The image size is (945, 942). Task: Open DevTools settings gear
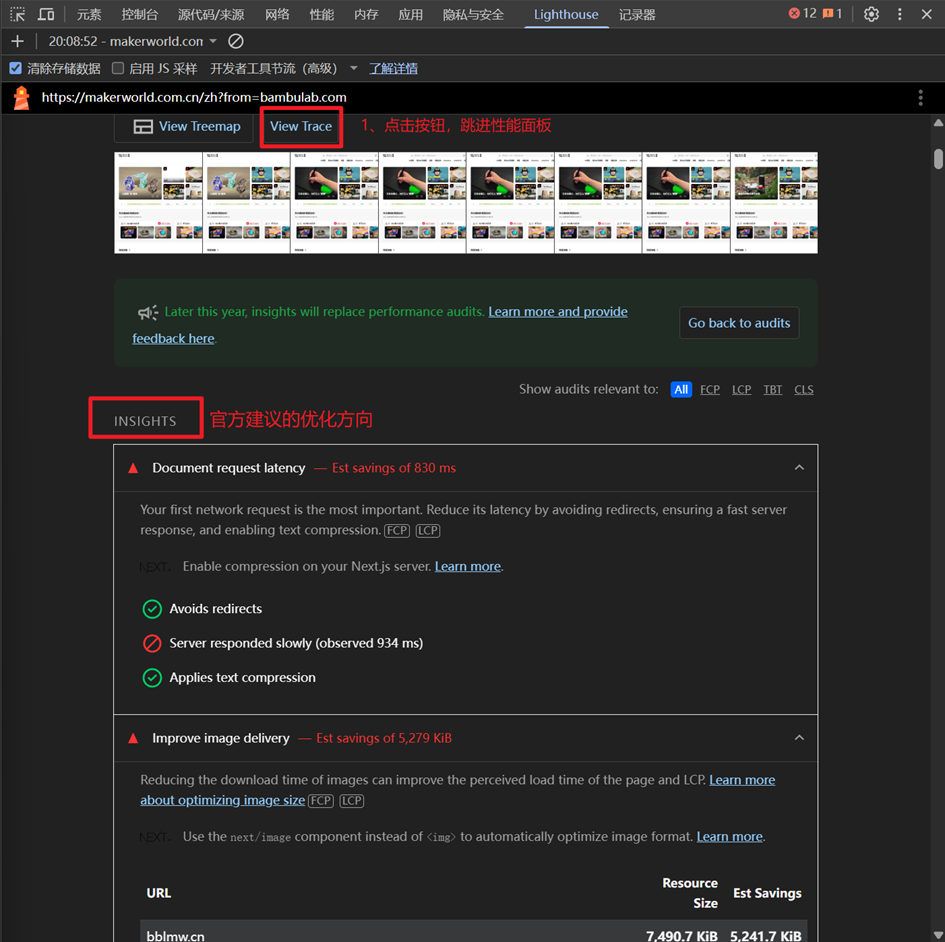(871, 14)
